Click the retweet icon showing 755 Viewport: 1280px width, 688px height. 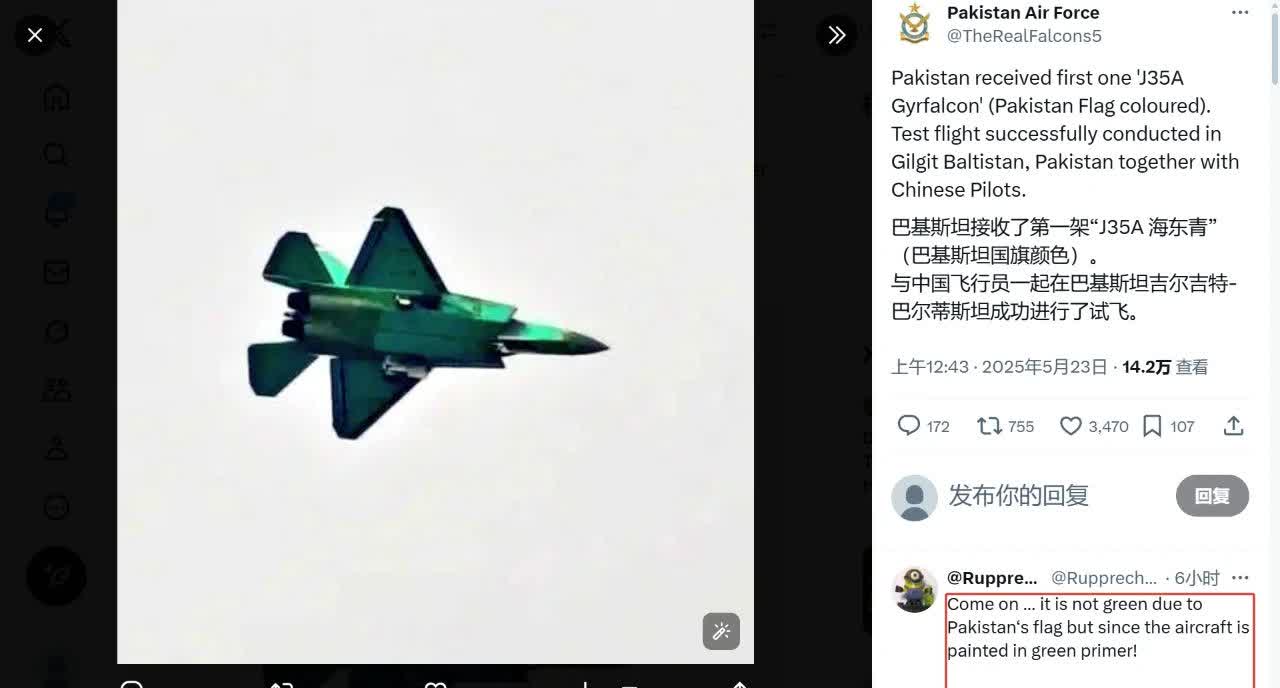(x=989, y=426)
